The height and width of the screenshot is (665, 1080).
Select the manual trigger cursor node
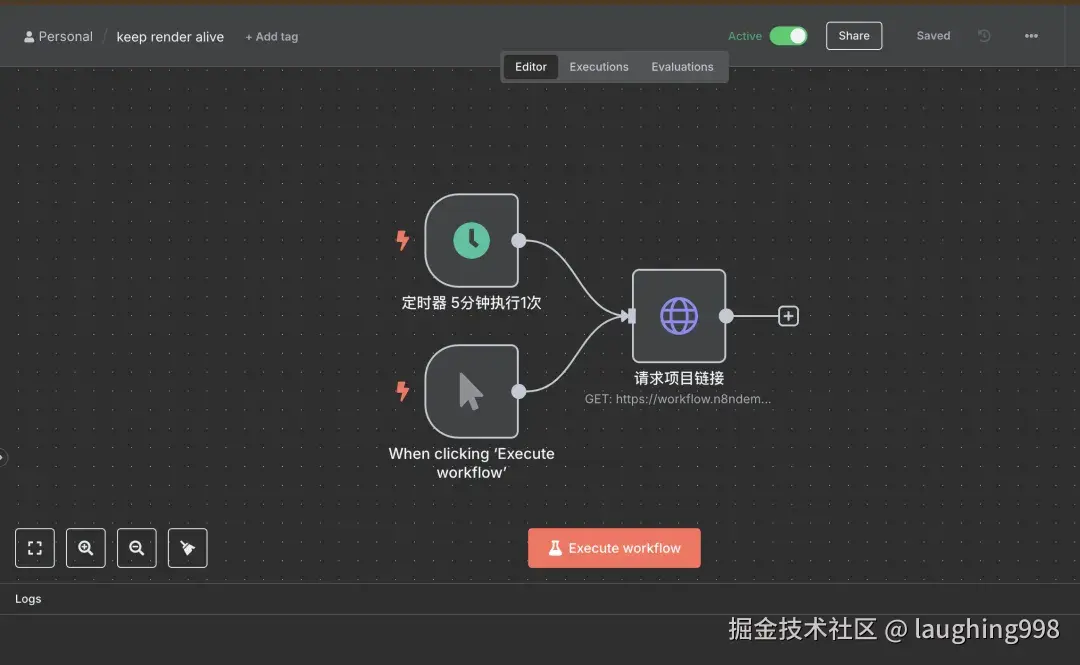coord(471,391)
